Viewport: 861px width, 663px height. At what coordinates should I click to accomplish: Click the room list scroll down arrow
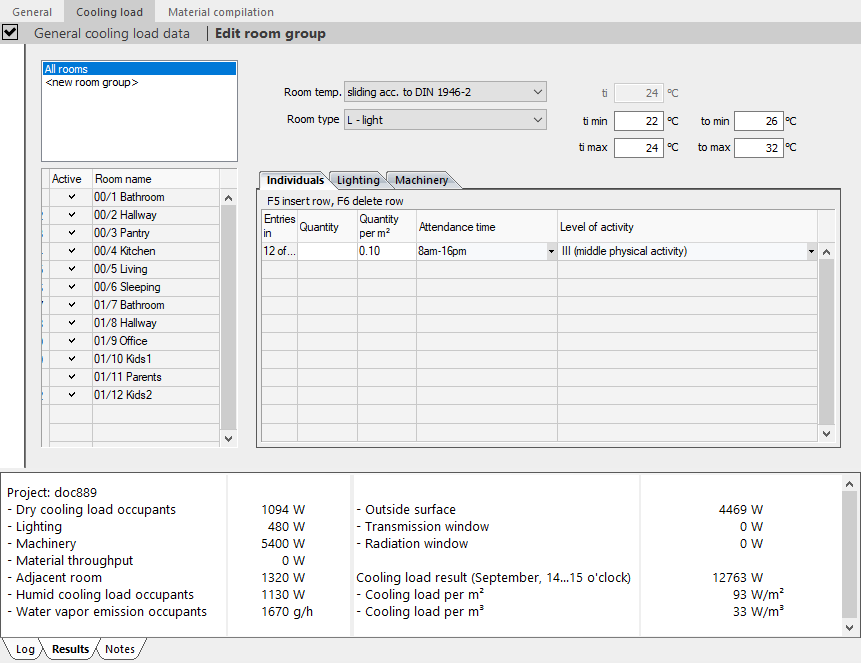pyautogui.click(x=228, y=438)
